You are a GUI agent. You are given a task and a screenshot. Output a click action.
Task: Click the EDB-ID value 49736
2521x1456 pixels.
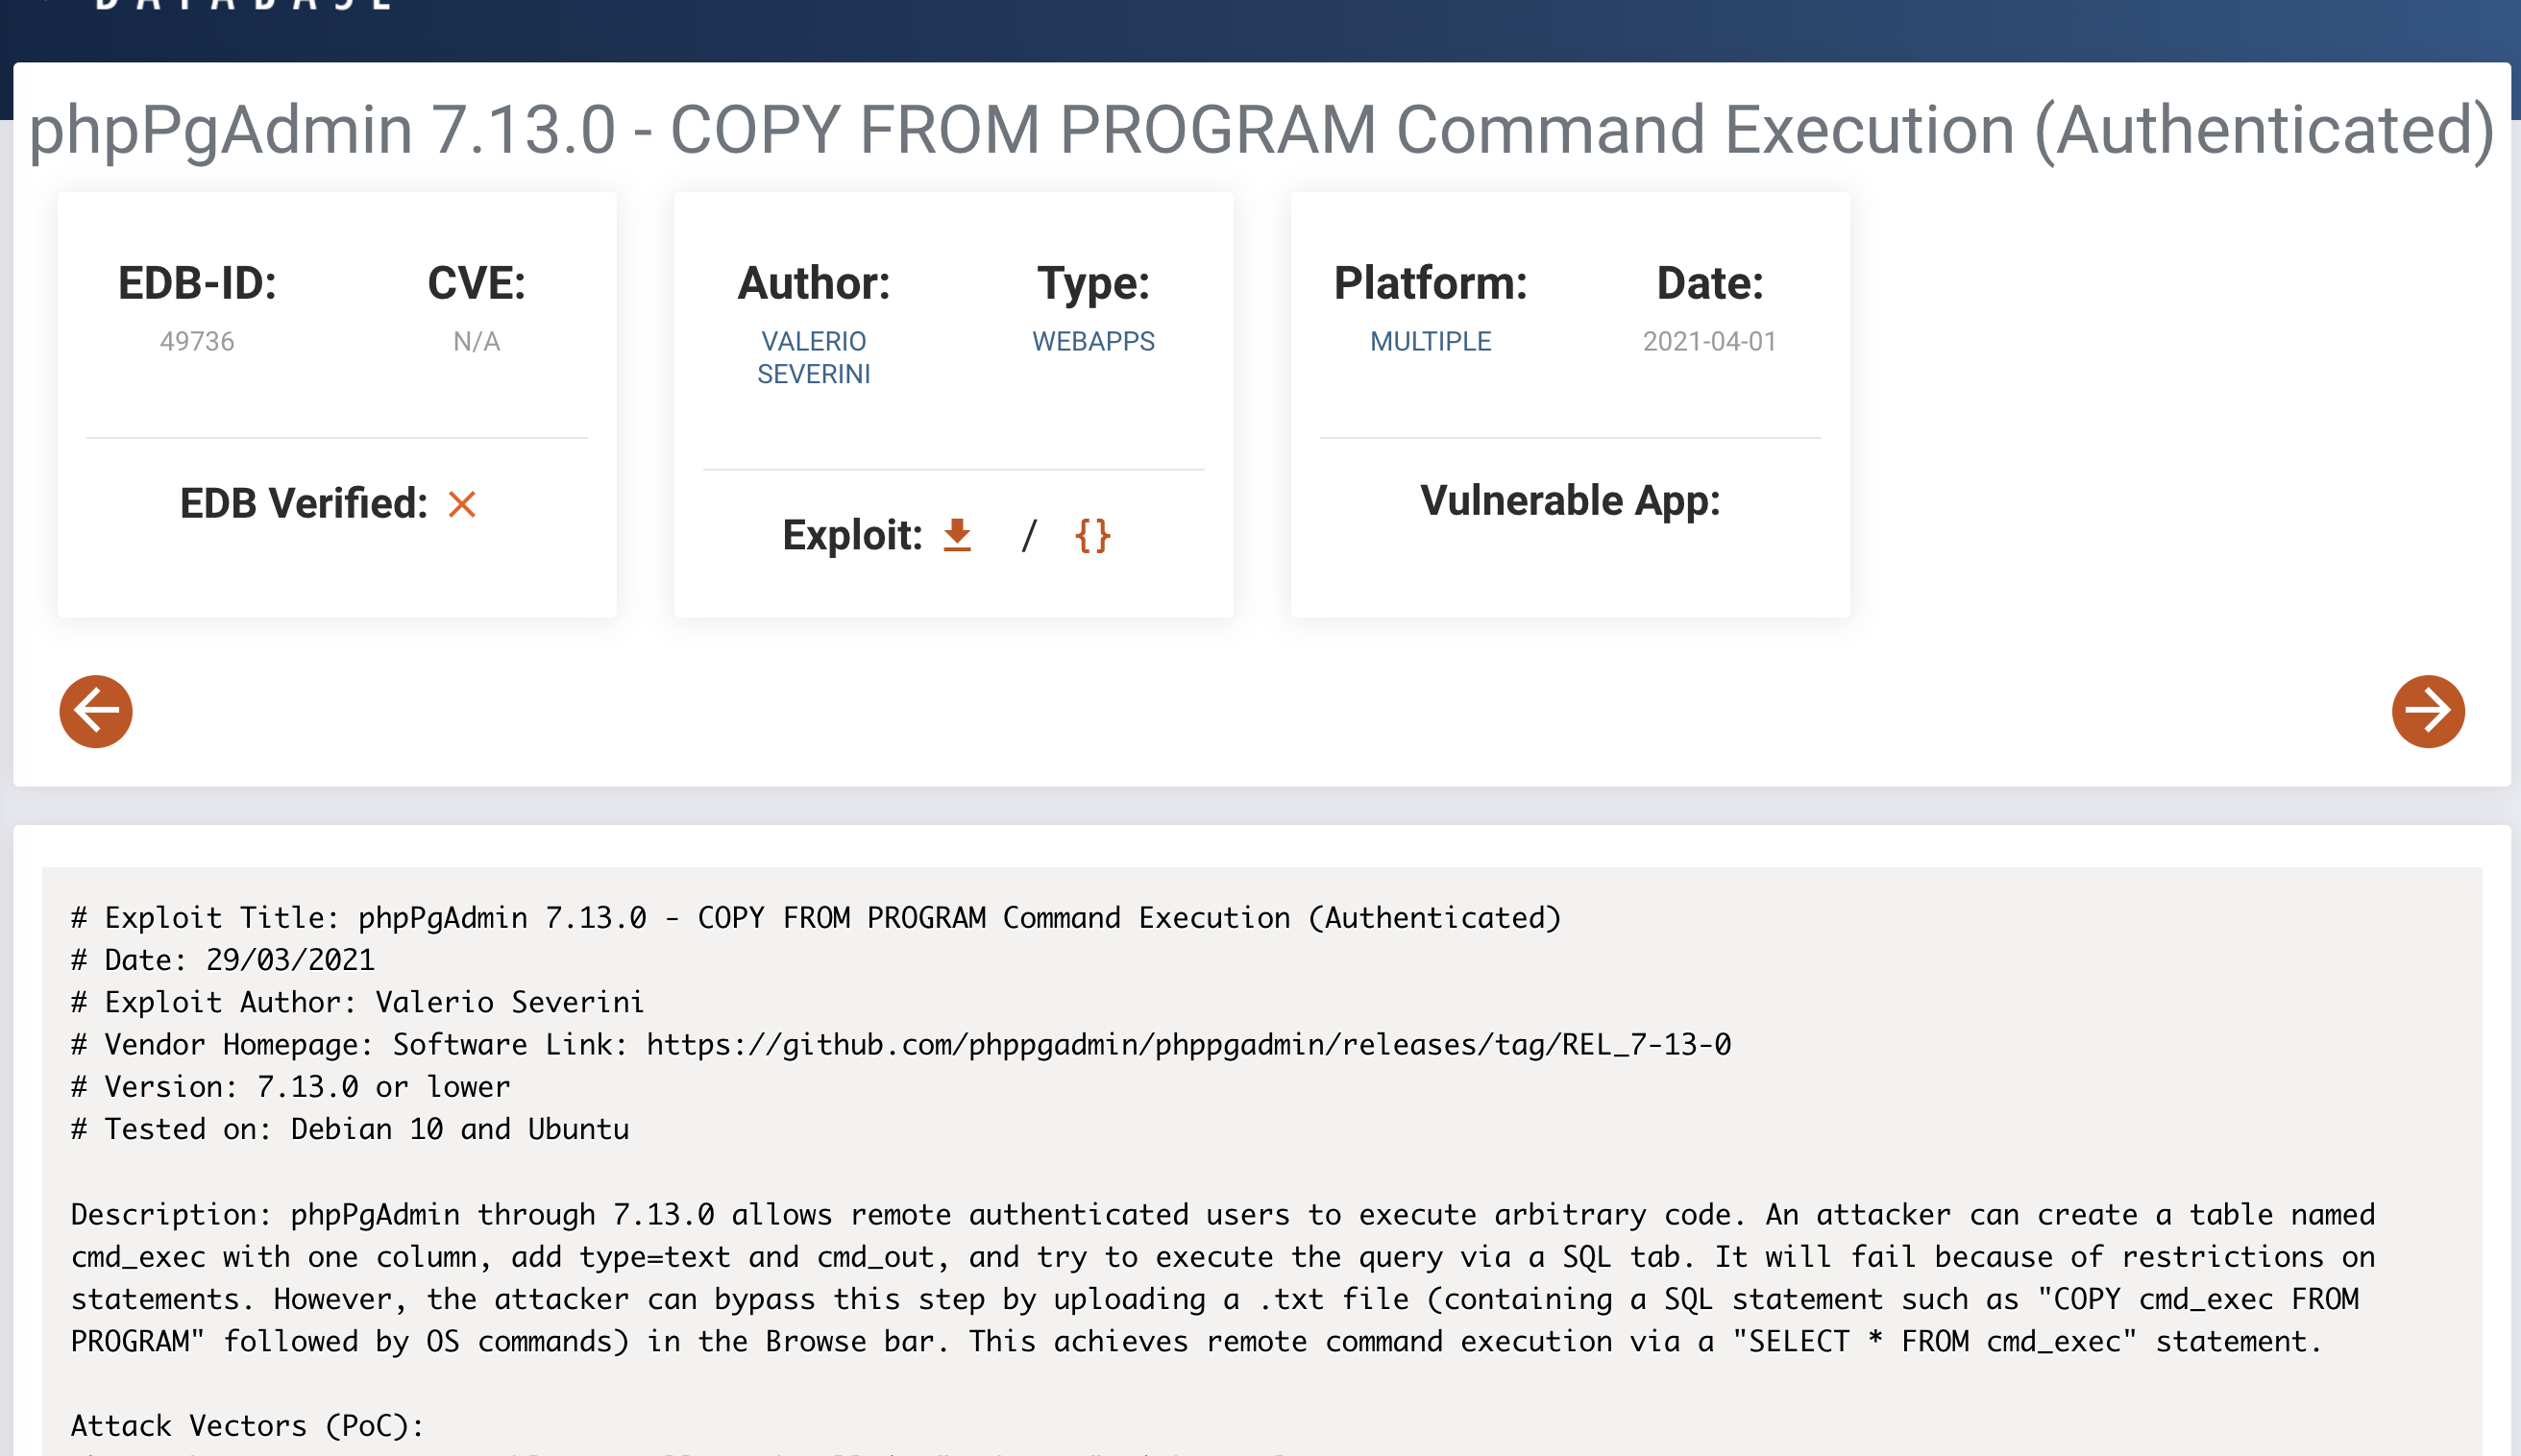[197, 341]
